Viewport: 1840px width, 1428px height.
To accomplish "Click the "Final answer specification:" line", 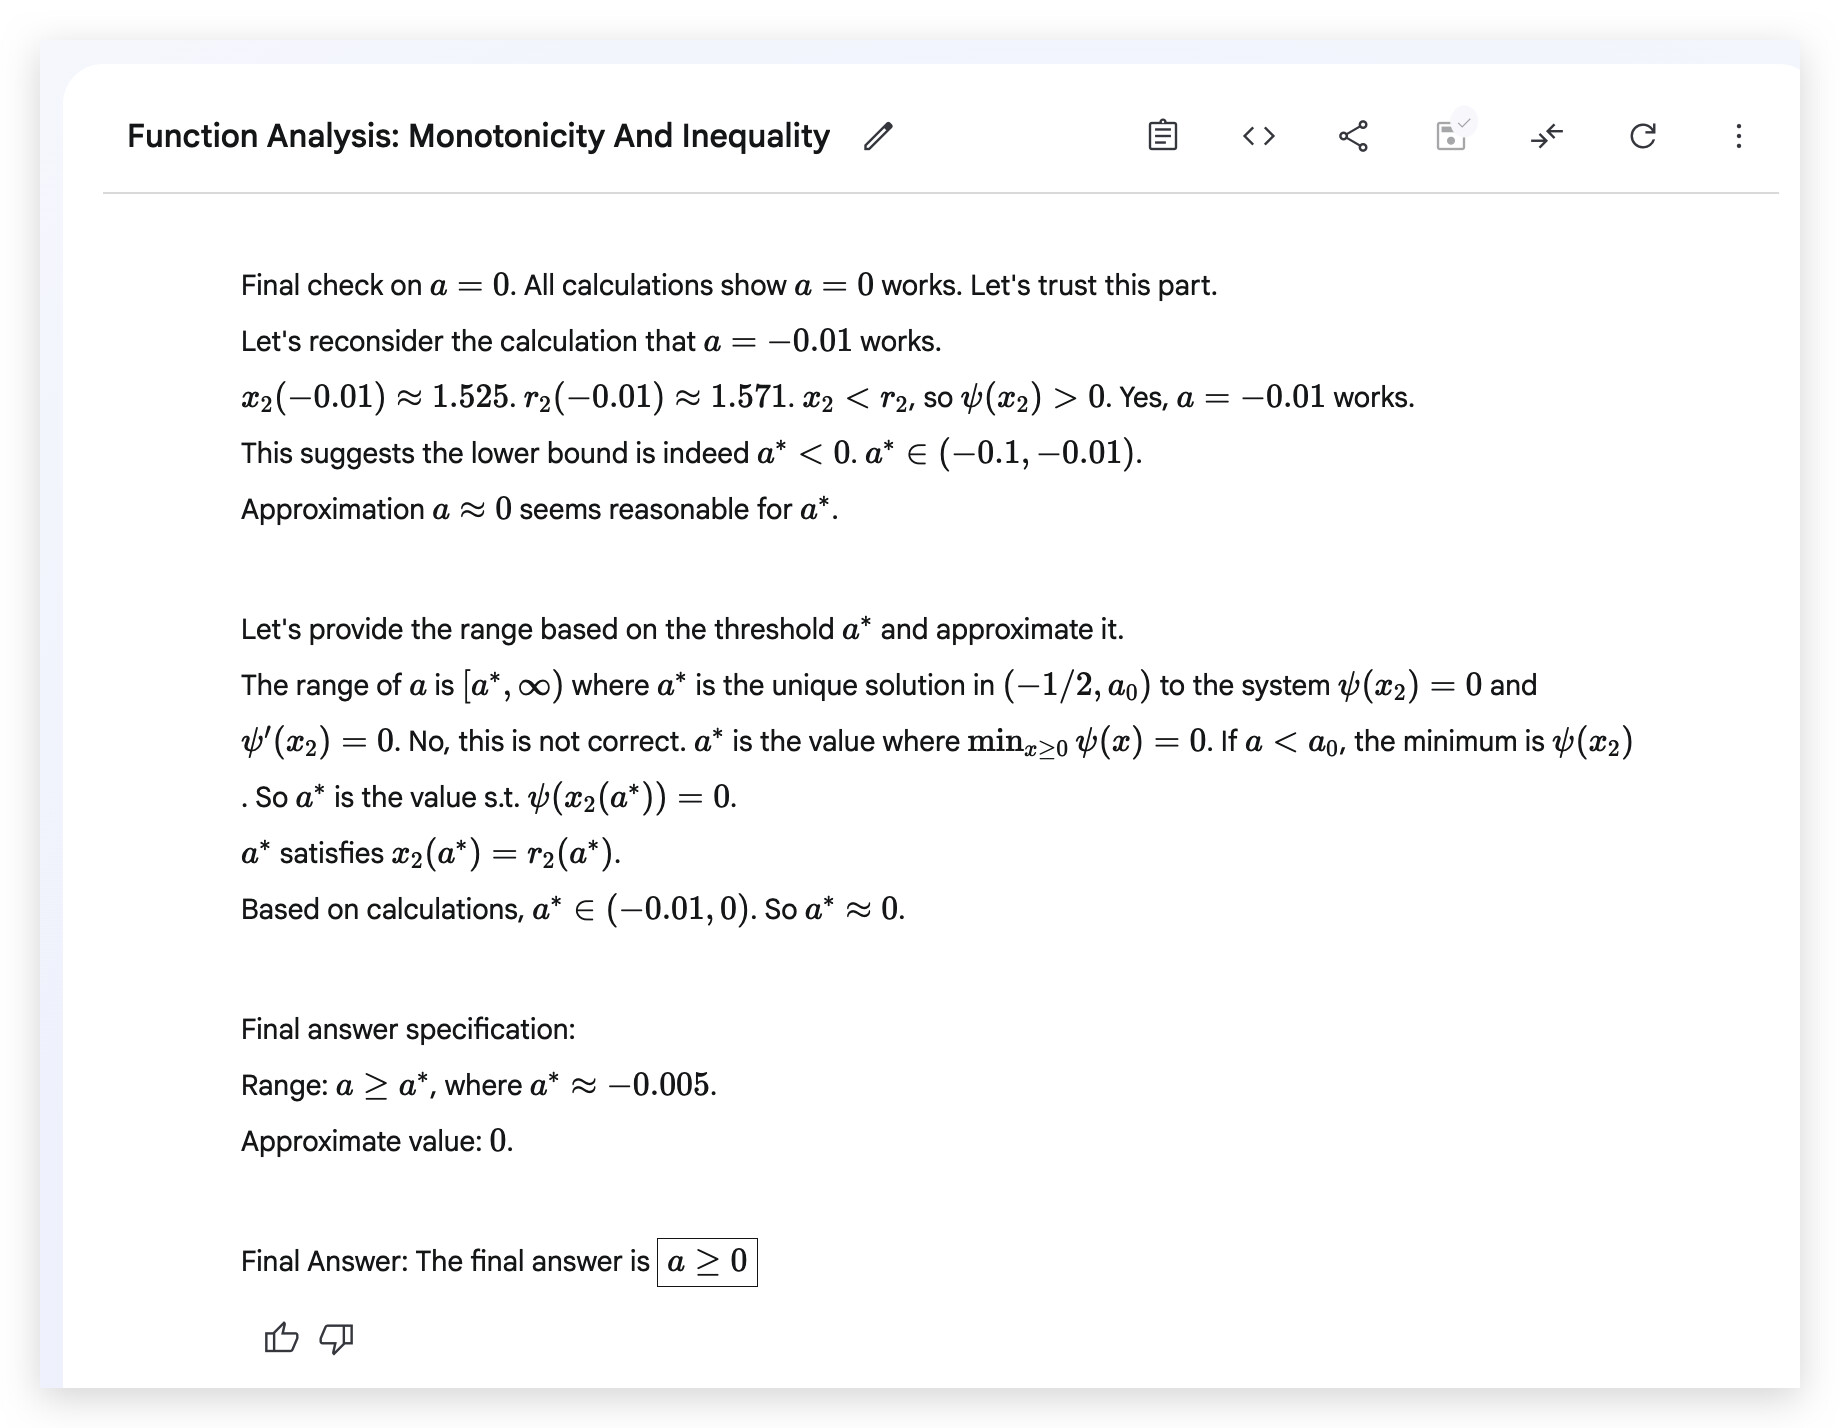I will click(x=408, y=1029).
